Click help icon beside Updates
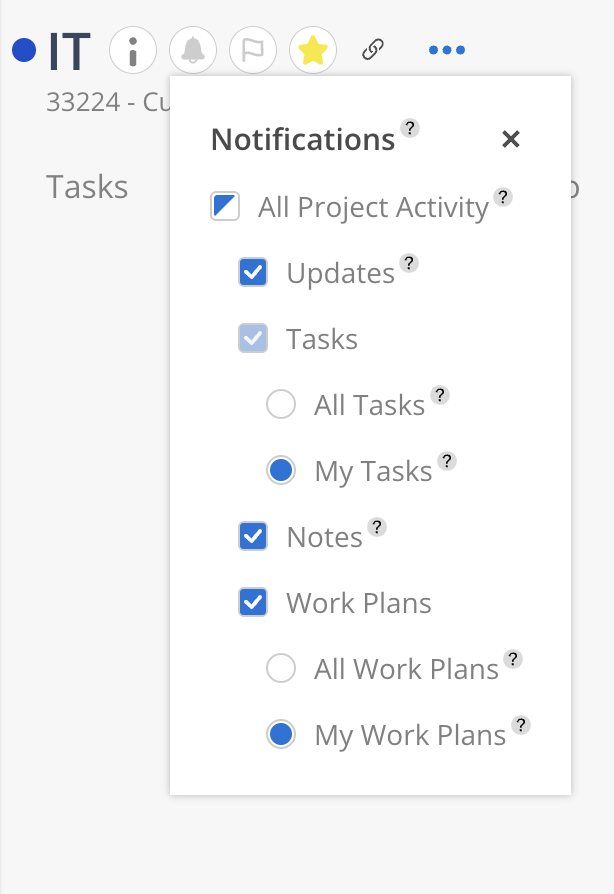 click(x=409, y=263)
